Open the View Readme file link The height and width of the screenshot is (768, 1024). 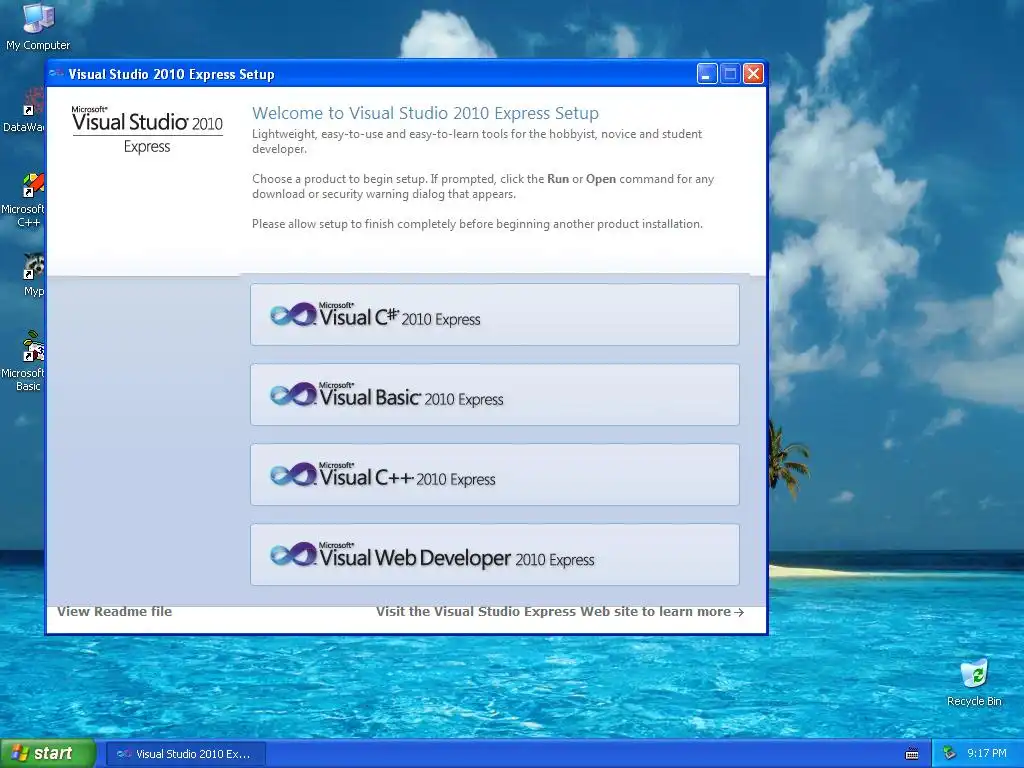114,611
